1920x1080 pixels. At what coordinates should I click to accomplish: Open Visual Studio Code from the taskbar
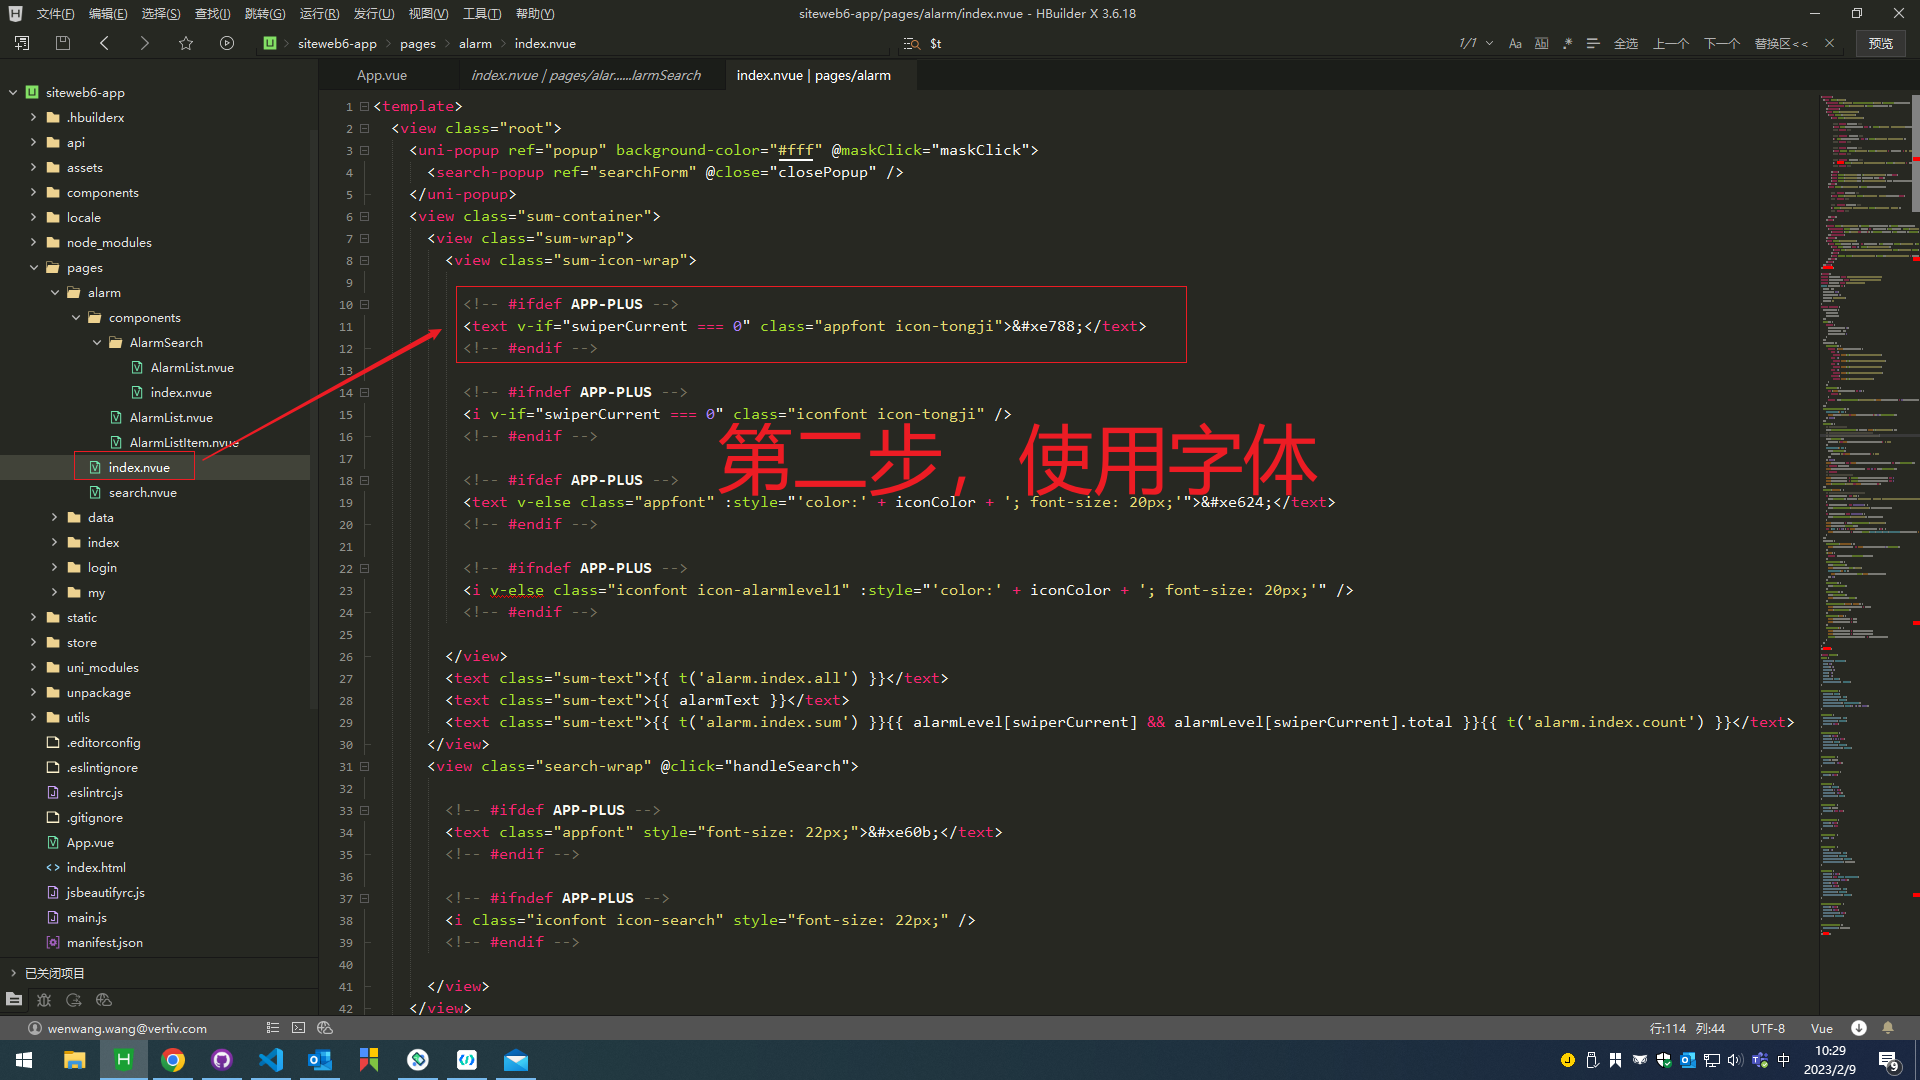(271, 1060)
